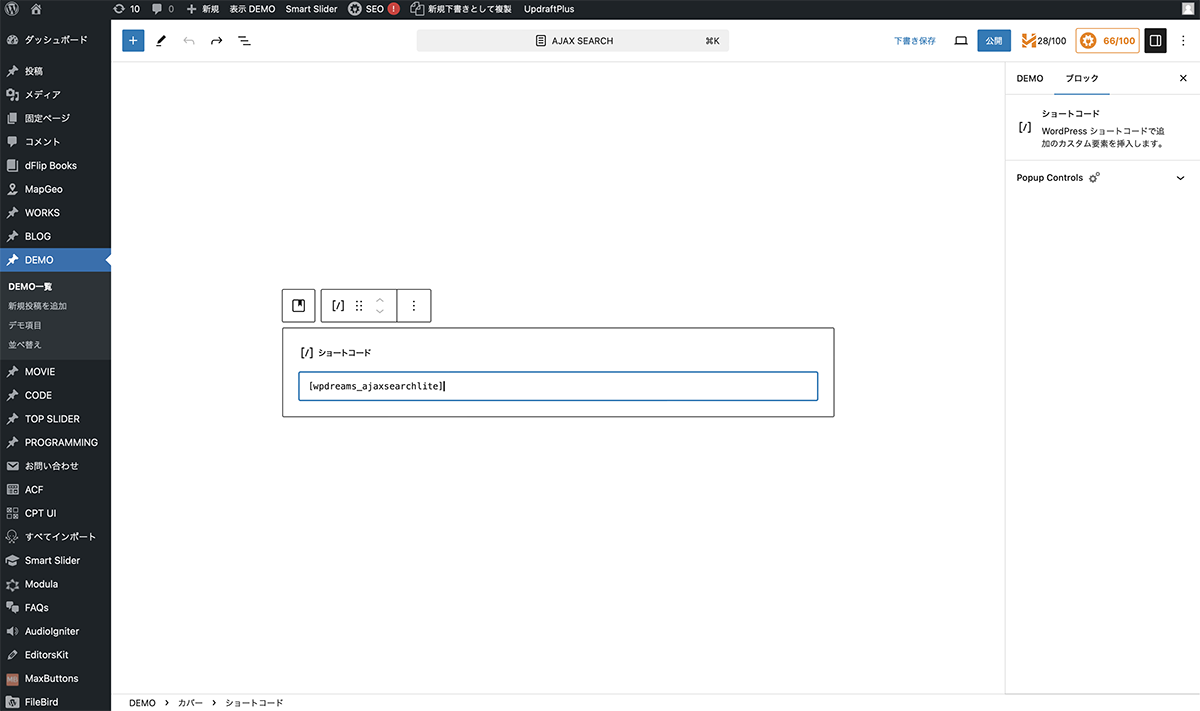Toggle the settings sidebar panel button
The image size is (1200, 711).
(1155, 41)
